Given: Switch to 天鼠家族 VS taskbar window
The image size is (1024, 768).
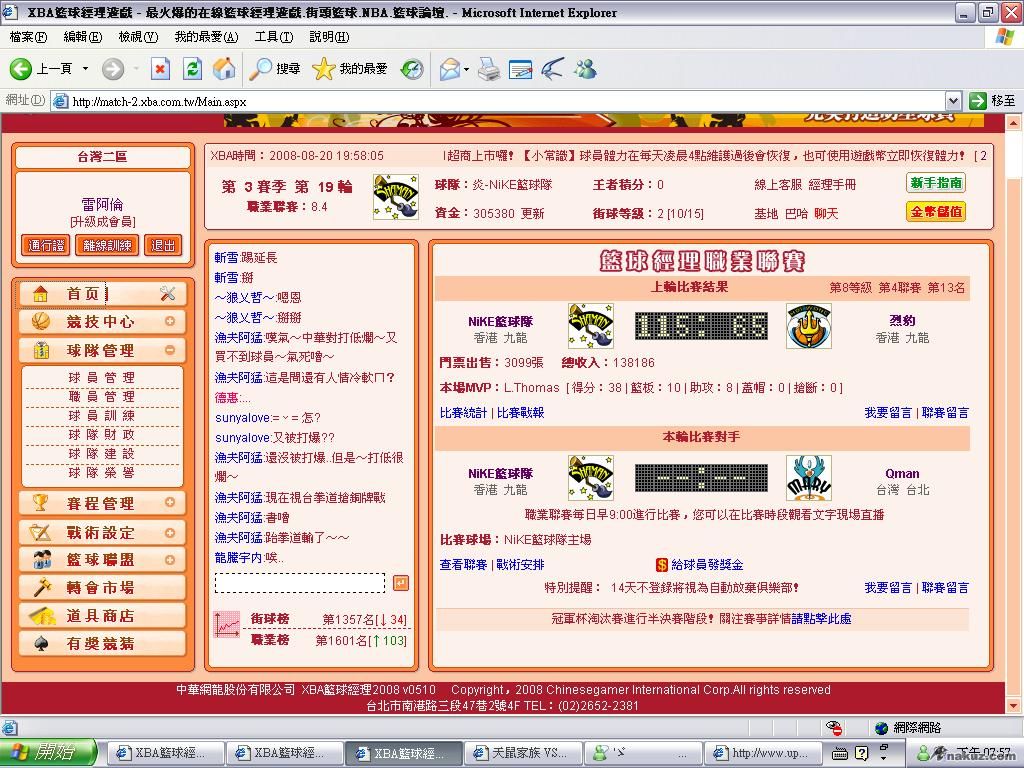Looking at the screenshot, I should pyautogui.click(x=521, y=753).
